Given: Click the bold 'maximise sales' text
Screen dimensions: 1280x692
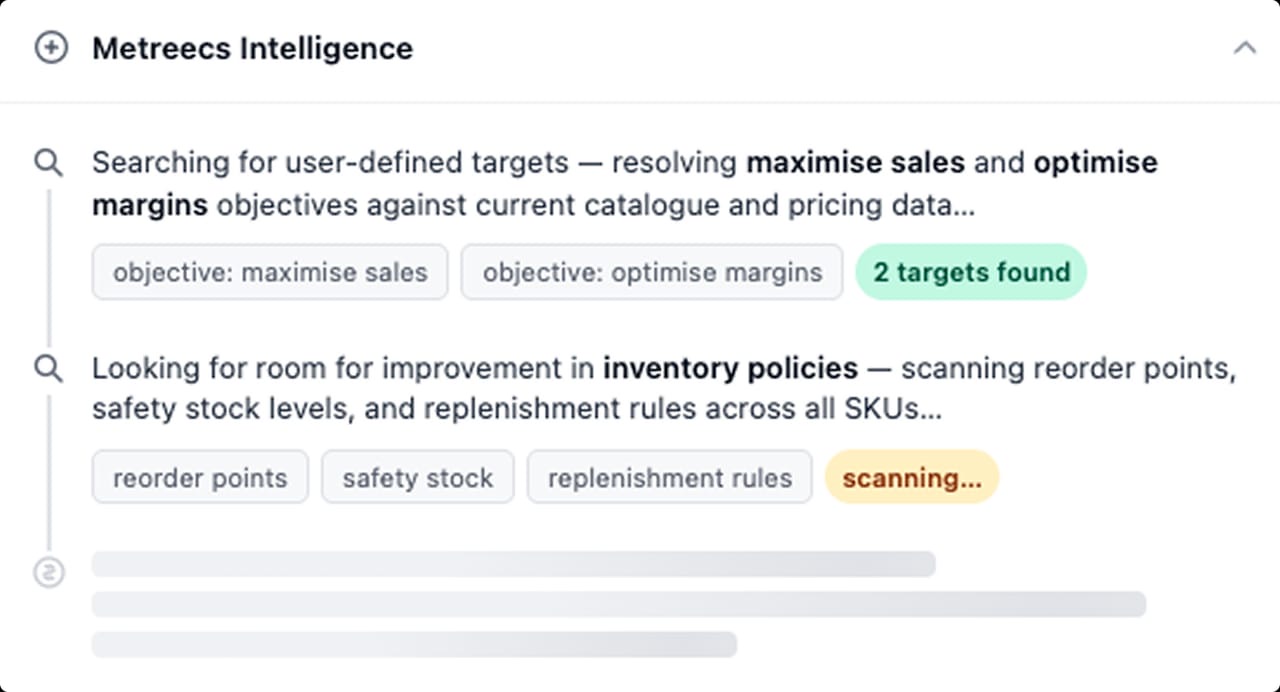Looking at the screenshot, I should pos(856,162).
